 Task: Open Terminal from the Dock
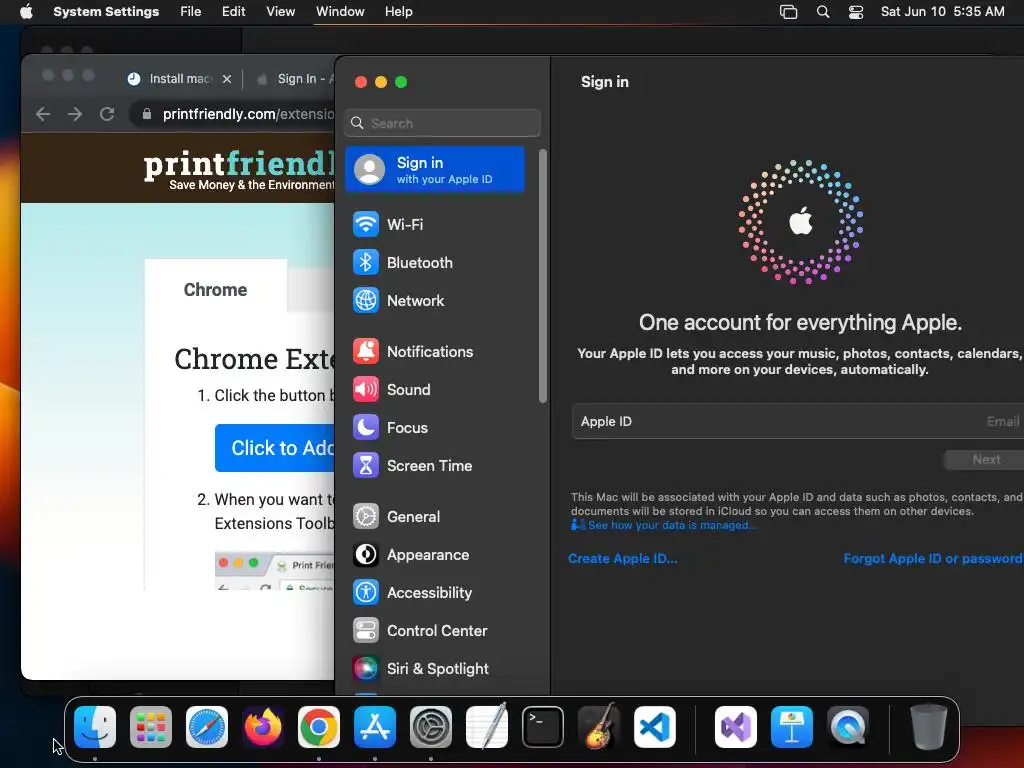pos(543,727)
